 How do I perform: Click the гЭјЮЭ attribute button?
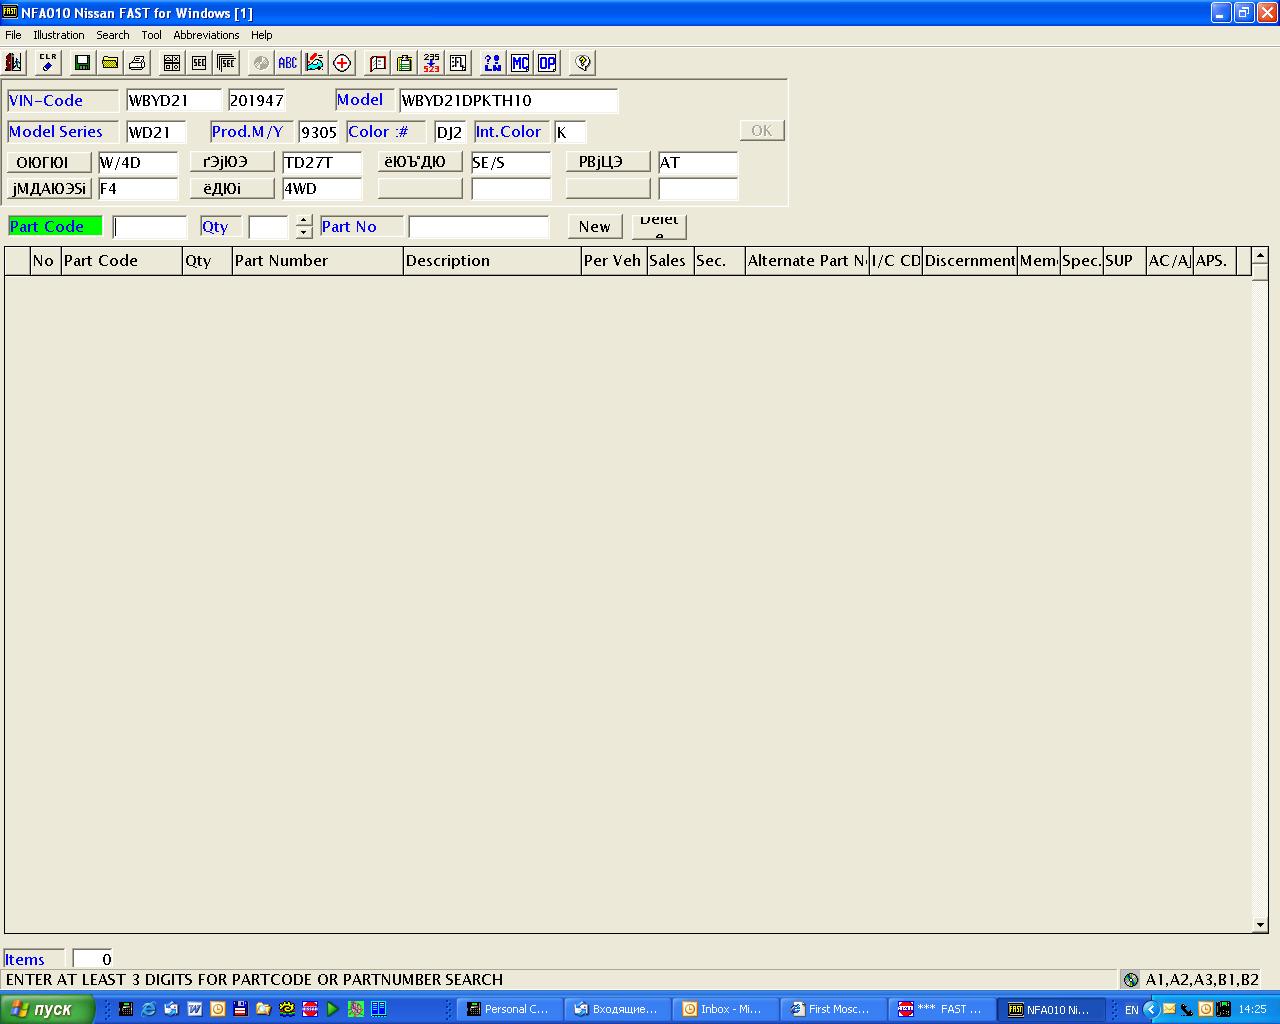pyautogui.click(x=232, y=162)
